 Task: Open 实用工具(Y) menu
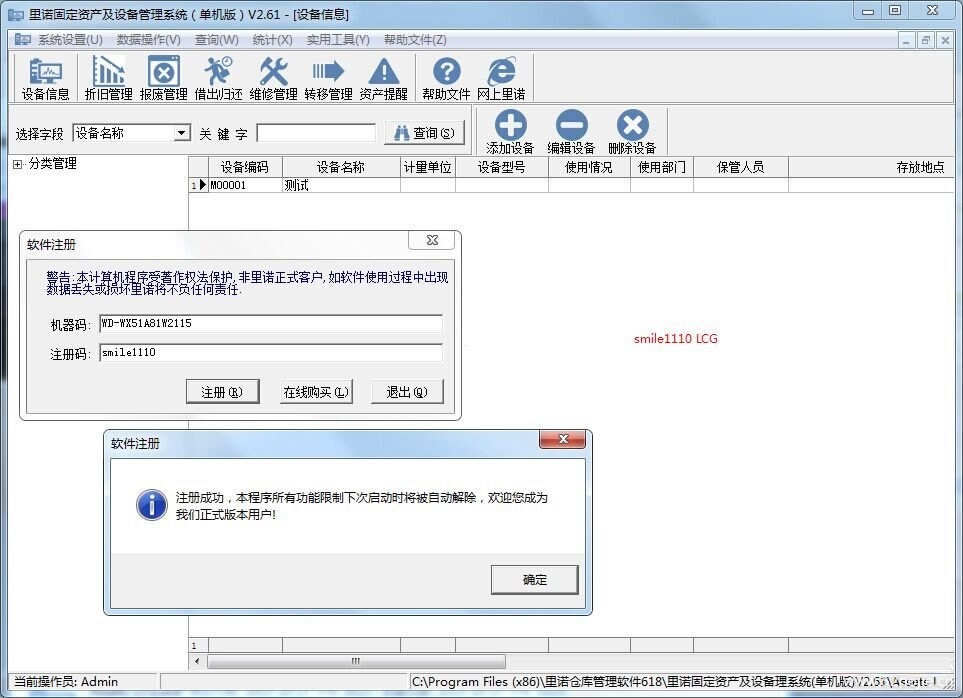click(x=338, y=40)
